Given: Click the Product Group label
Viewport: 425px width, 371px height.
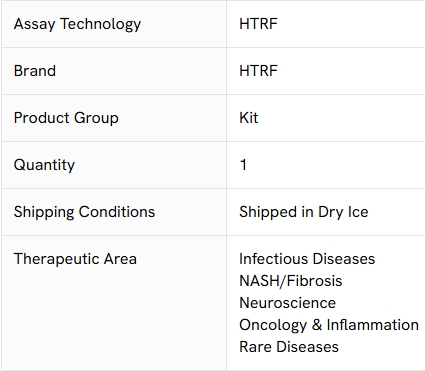Looking at the screenshot, I should pos(66,118).
